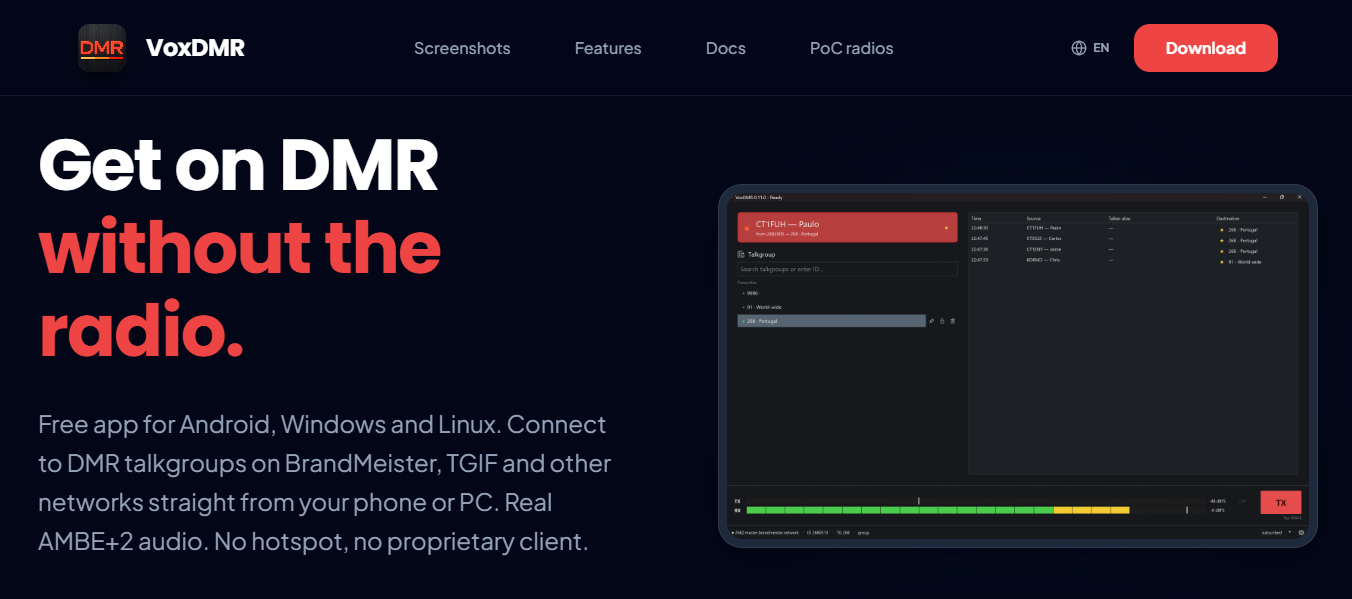Toggle the star in the Paulo log row
The image size is (1352, 599).
point(1222,230)
